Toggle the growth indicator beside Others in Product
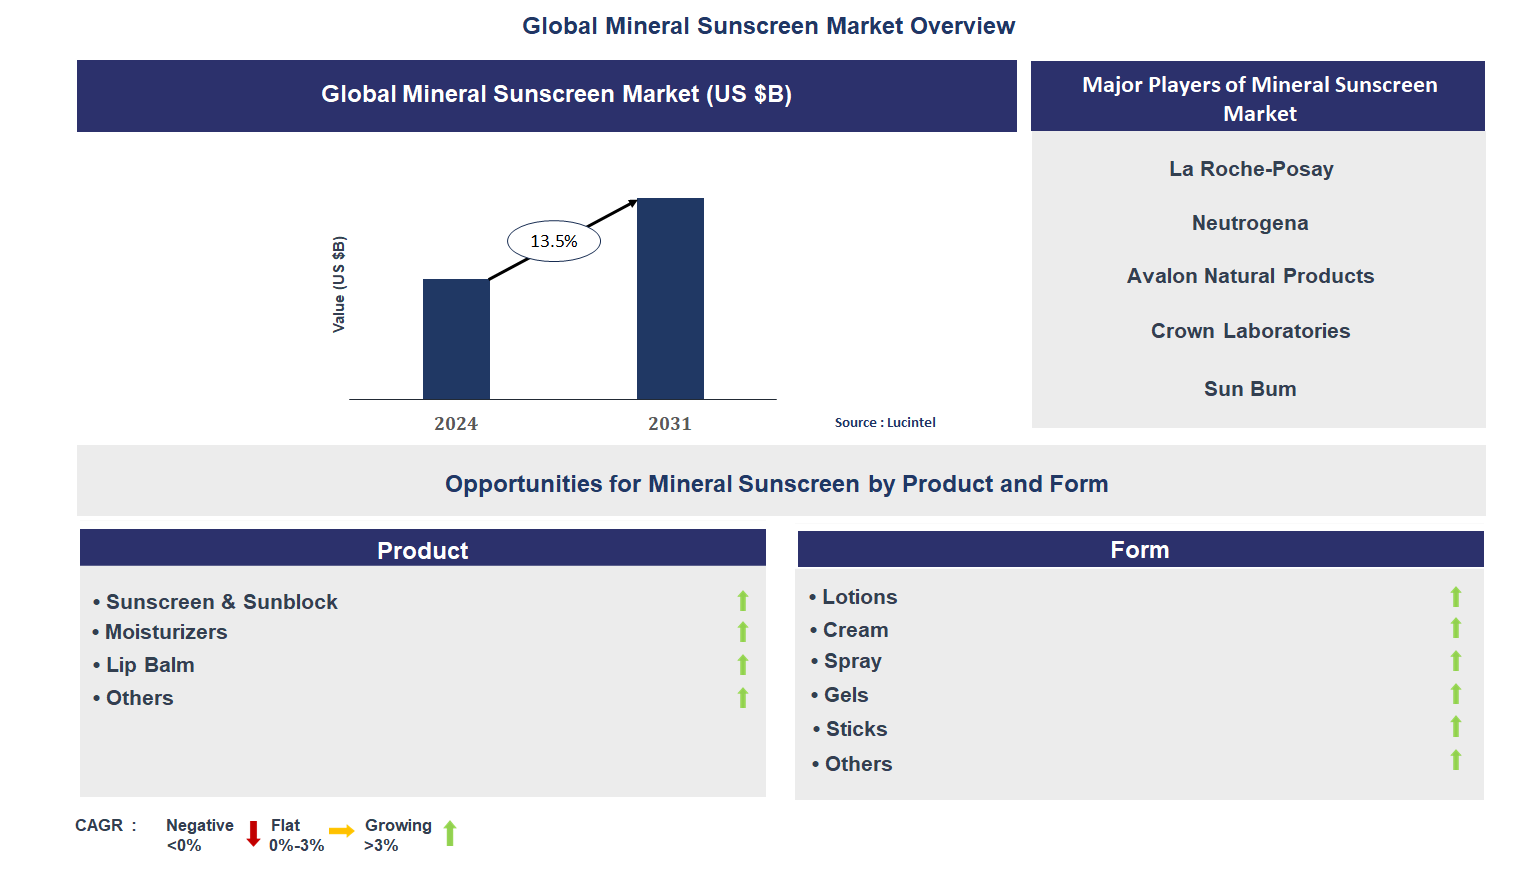Image resolution: width=1537 pixels, height=892 pixels. click(x=743, y=697)
